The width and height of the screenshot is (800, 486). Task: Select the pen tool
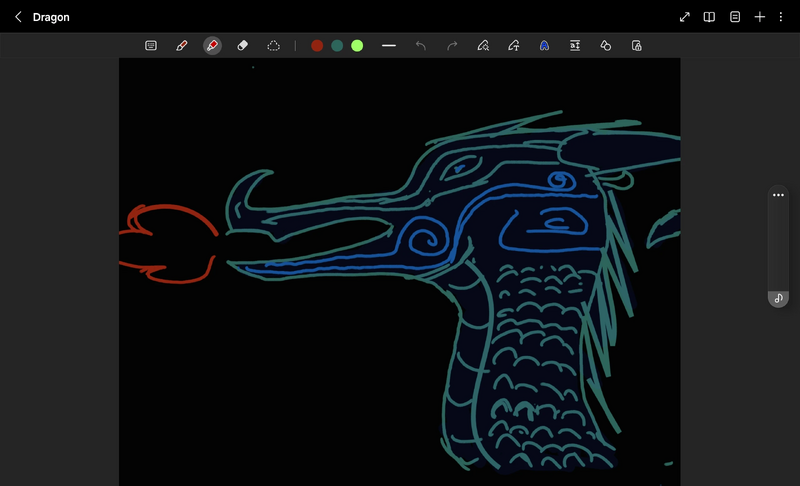181,46
